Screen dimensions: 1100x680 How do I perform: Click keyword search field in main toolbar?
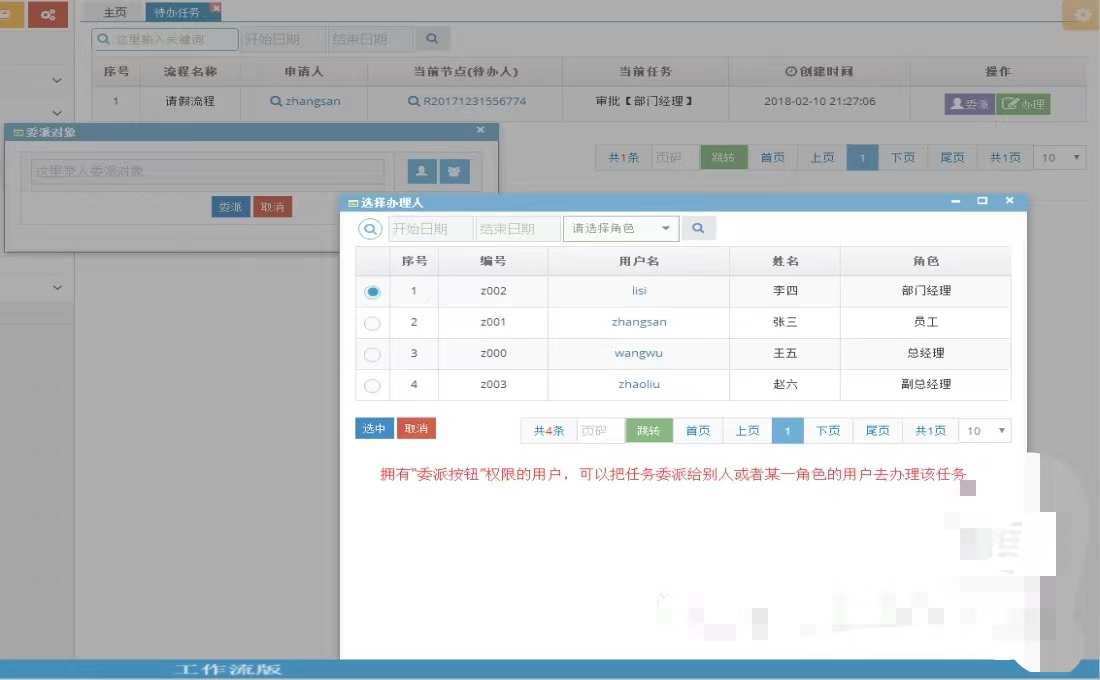tap(166, 39)
